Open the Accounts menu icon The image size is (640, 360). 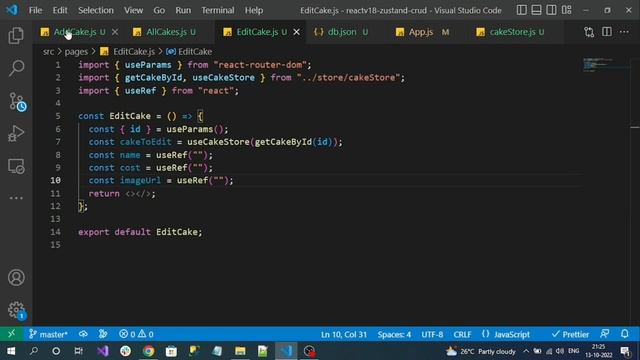click(x=16, y=278)
